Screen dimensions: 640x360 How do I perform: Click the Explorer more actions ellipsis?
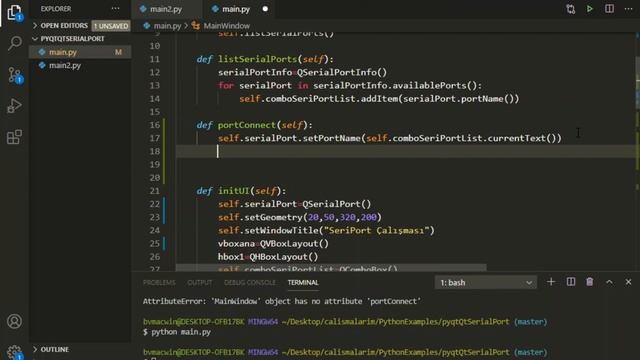pyautogui.click(x=116, y=9)
